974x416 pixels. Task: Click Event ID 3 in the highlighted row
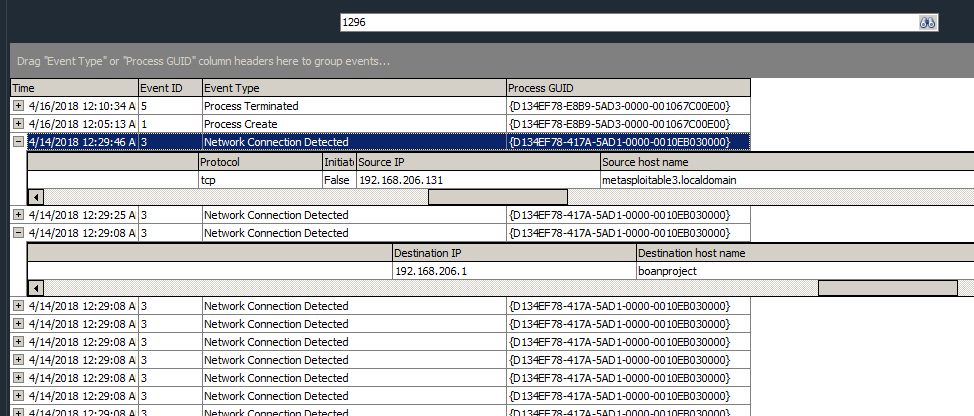point(170,142)
